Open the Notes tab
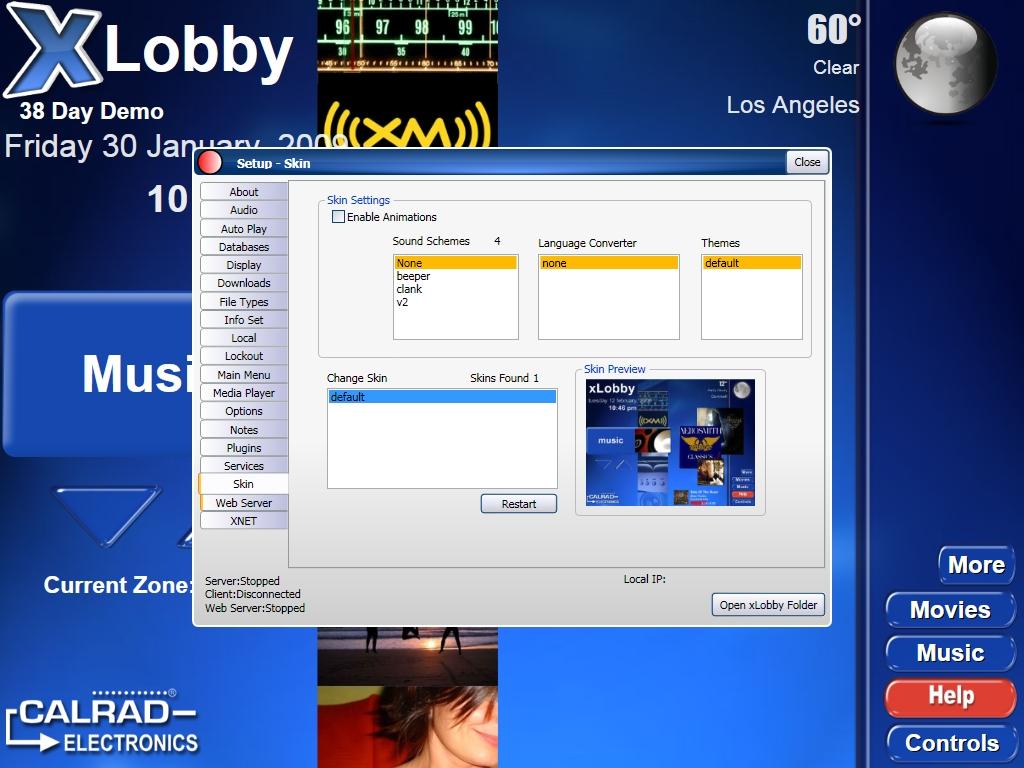The width and height of the screenshot is (1024, 768). pos(244,430)
